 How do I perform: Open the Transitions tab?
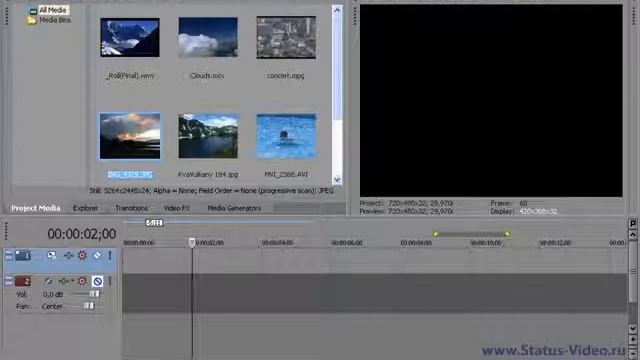pos(131,208)
